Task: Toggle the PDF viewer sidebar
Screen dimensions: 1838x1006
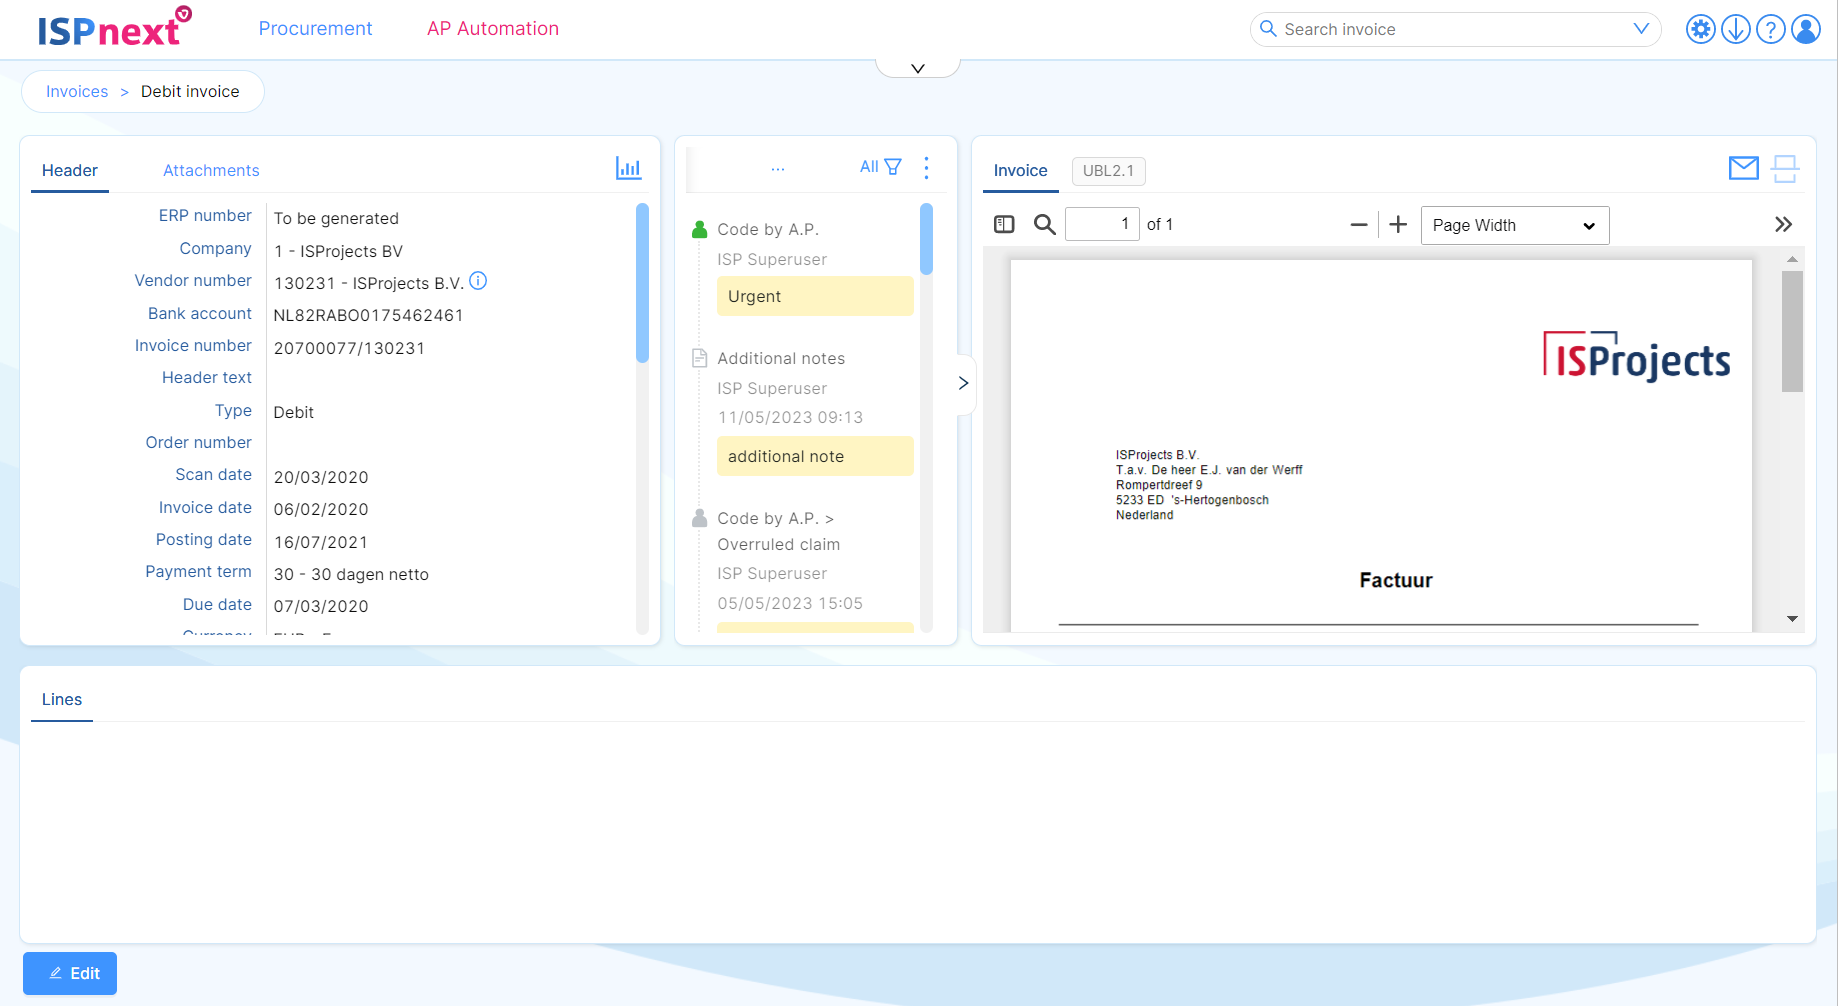Action: coord(1004,225)
